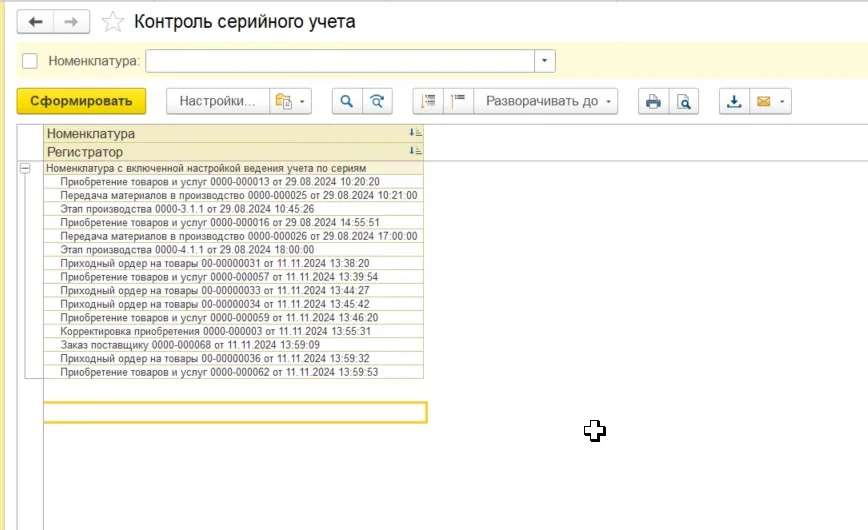The width and height of the screenshot is (868, 530).
Task: Select row Приходный ордер на товары 00-00000033
Action: (234, 290)
